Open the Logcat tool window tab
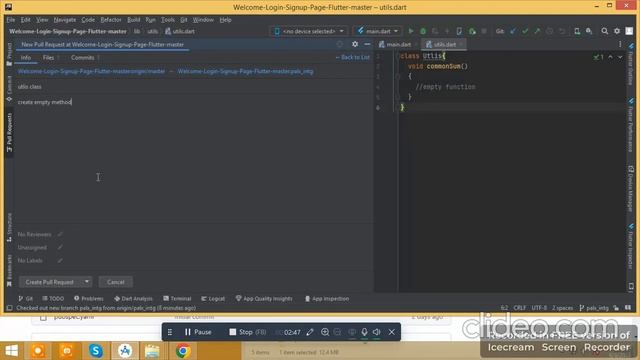 point(213,299)
